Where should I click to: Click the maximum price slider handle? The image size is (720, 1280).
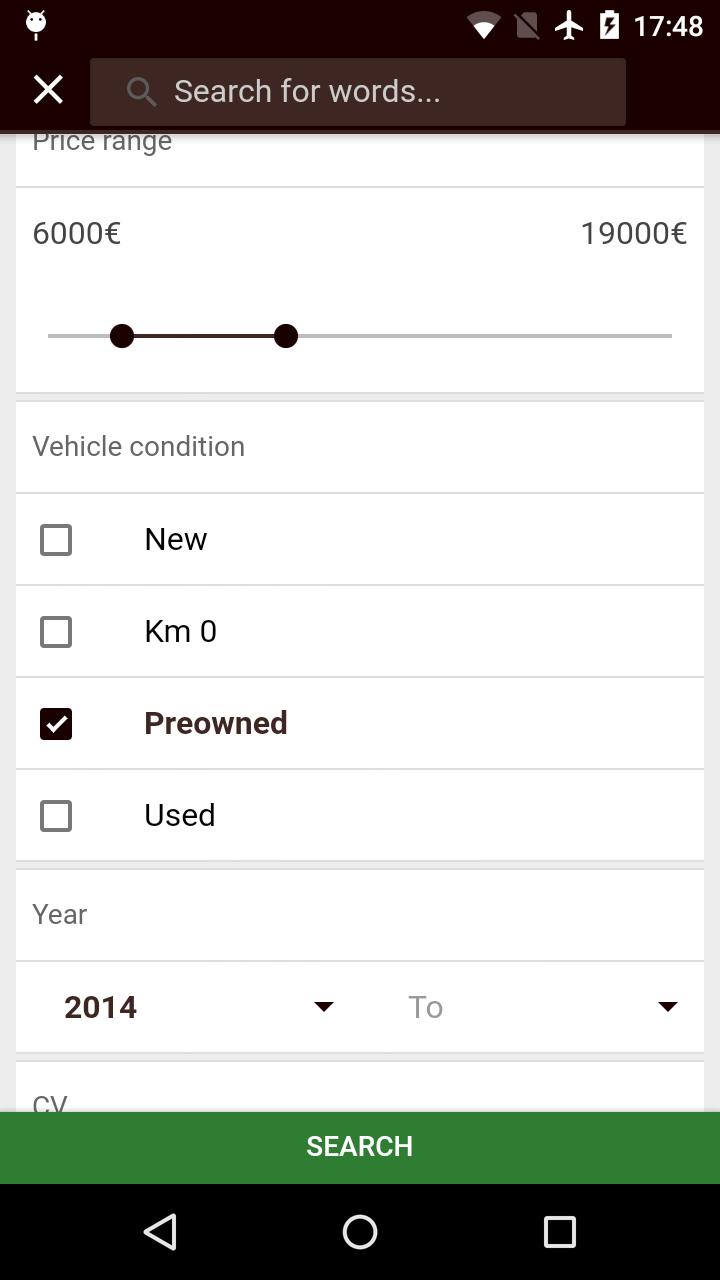click(x=286, y=336)
